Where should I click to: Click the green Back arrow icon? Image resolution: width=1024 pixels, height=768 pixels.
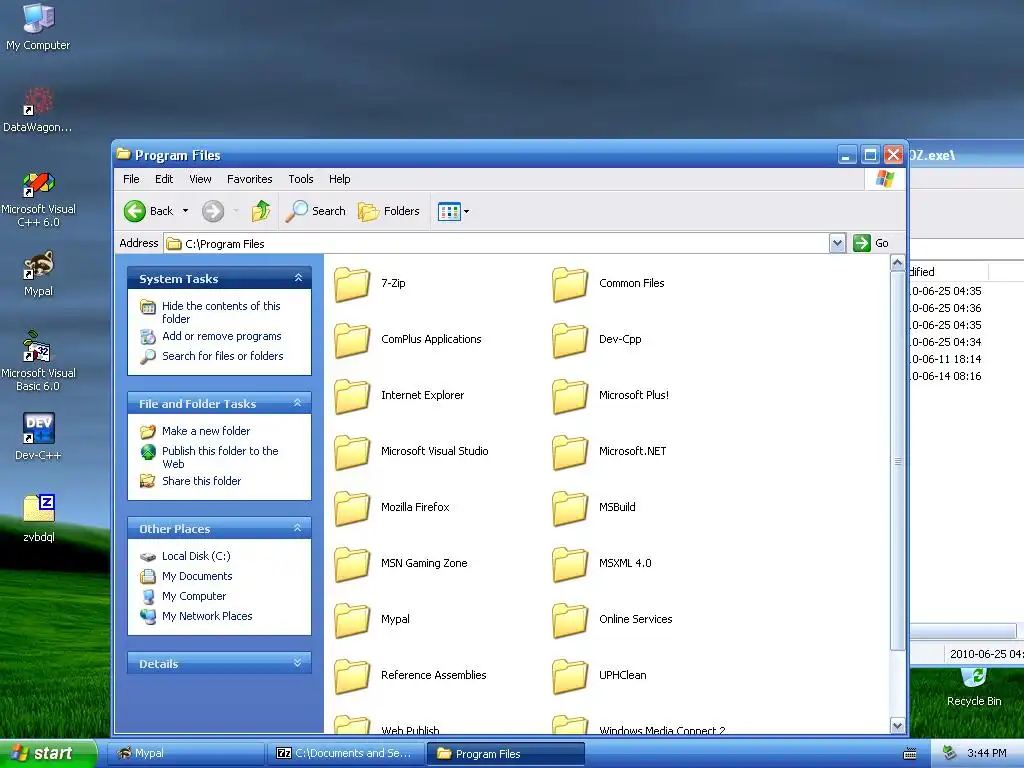tap(135, 211)
